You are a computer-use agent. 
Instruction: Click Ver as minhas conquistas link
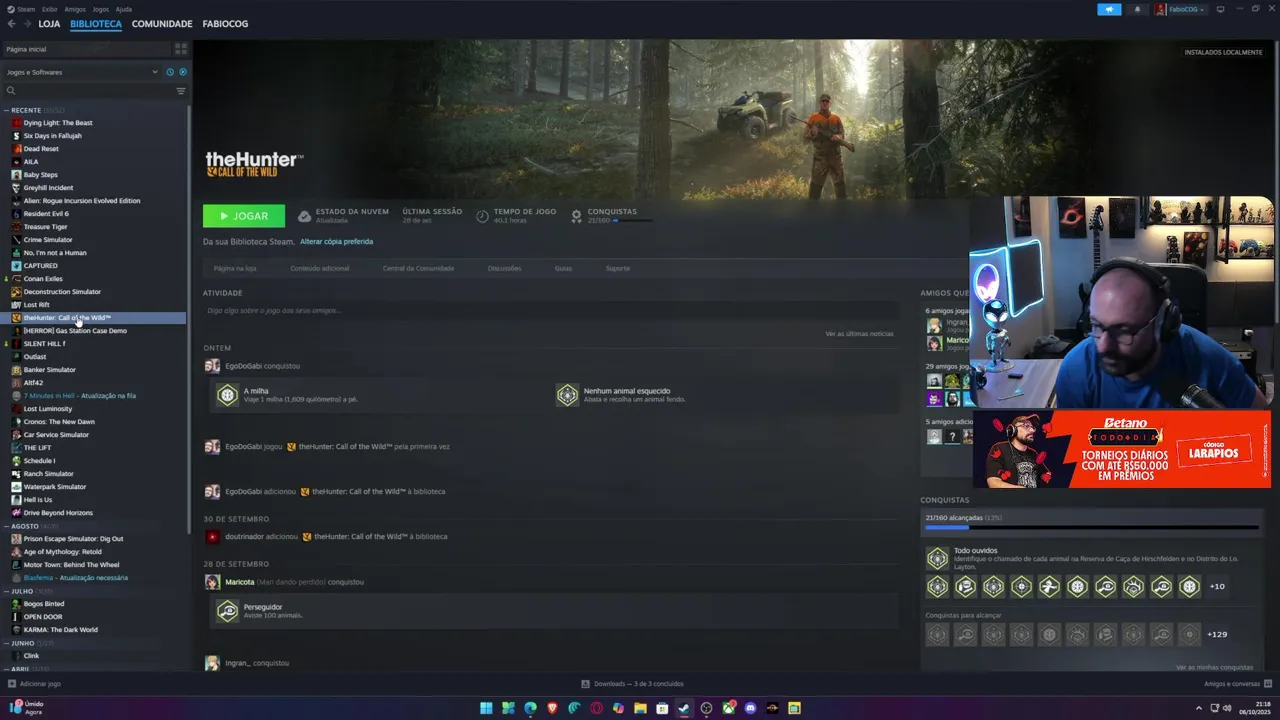1214,667
